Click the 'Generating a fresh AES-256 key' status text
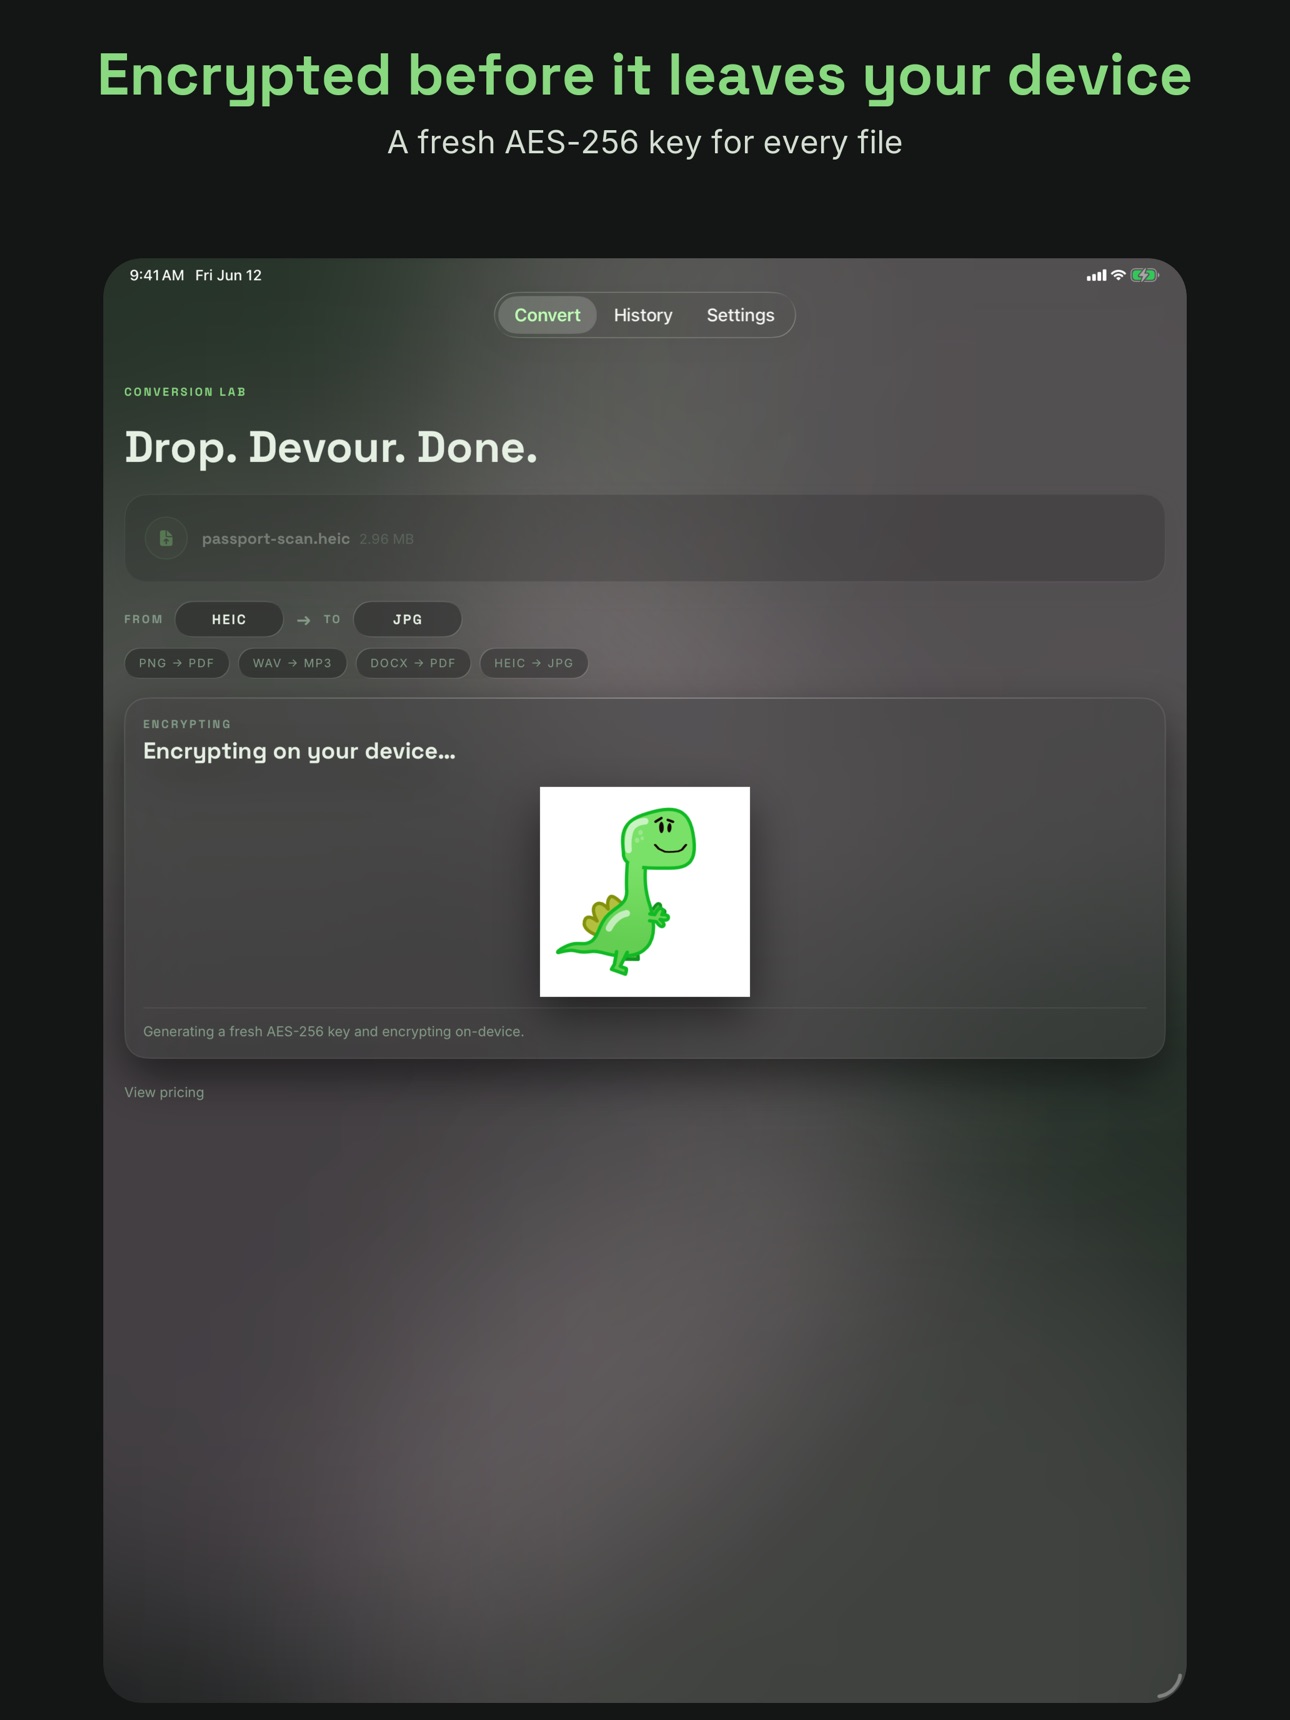The height and width of the screenshot is (1720, 1290). pos(333,1031)
